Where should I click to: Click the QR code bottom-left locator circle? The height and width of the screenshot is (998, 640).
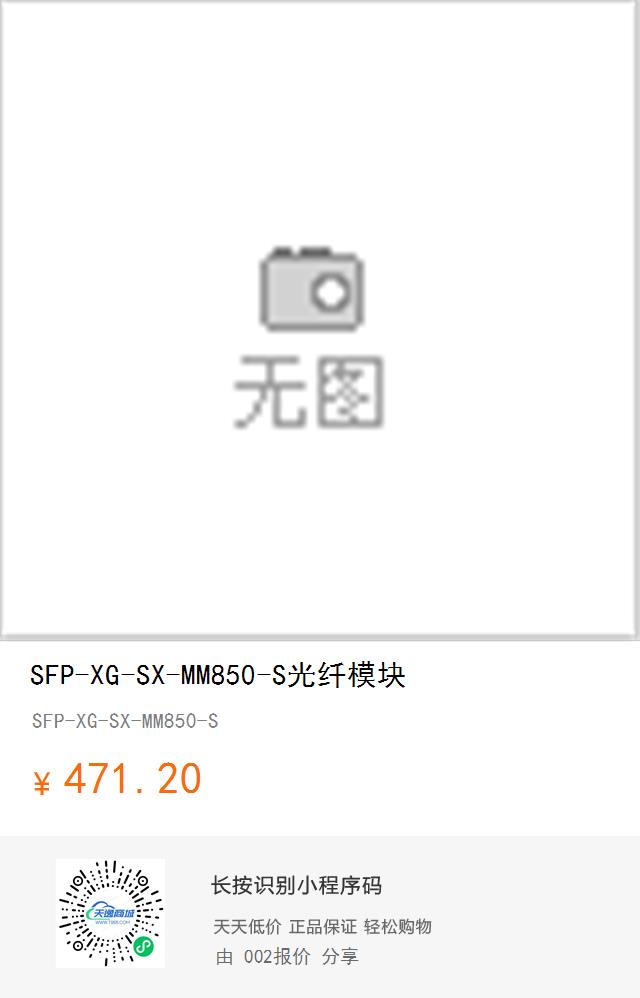[x=78, y=946]
